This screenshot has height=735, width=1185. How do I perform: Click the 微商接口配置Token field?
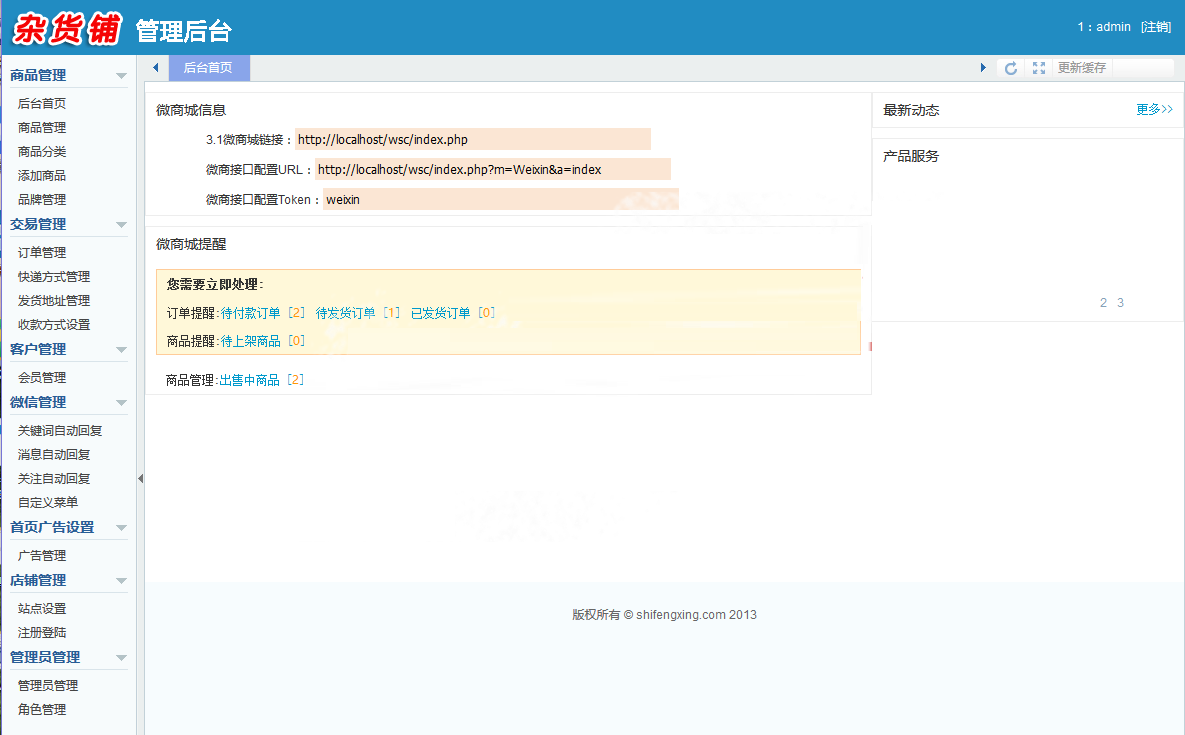(501, 199)
